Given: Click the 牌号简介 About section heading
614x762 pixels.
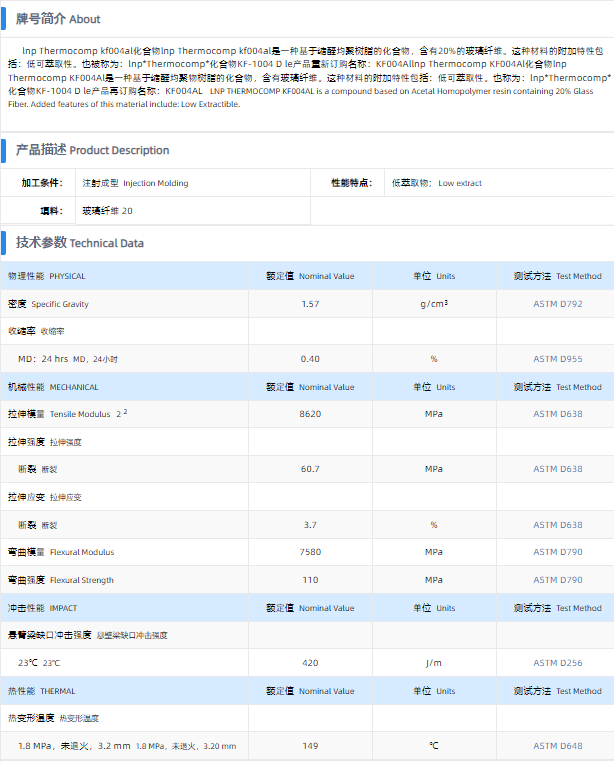Looking at the screenshot, I should (58, 19).
